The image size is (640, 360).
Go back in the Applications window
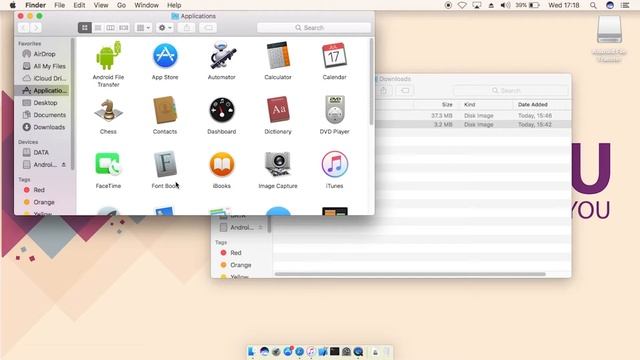point(23,28)
